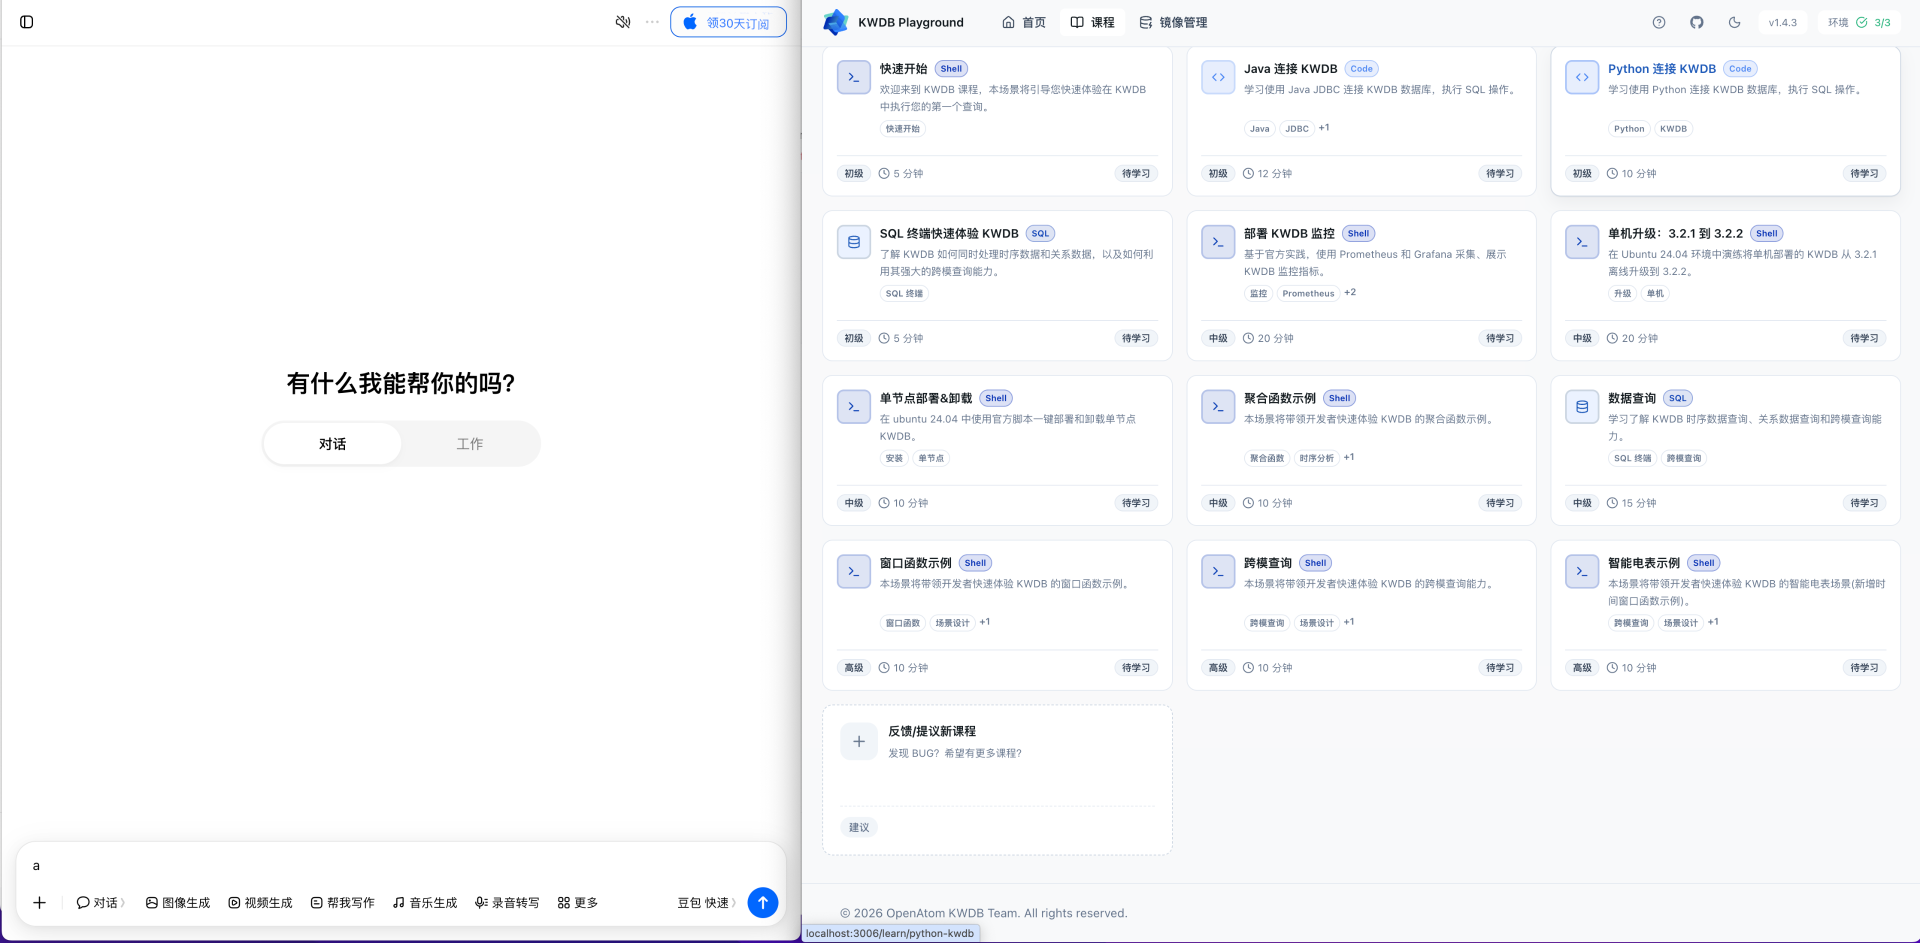Open the 更多 tools menu
The image size is (1920, 943).
tap(578, 903)
